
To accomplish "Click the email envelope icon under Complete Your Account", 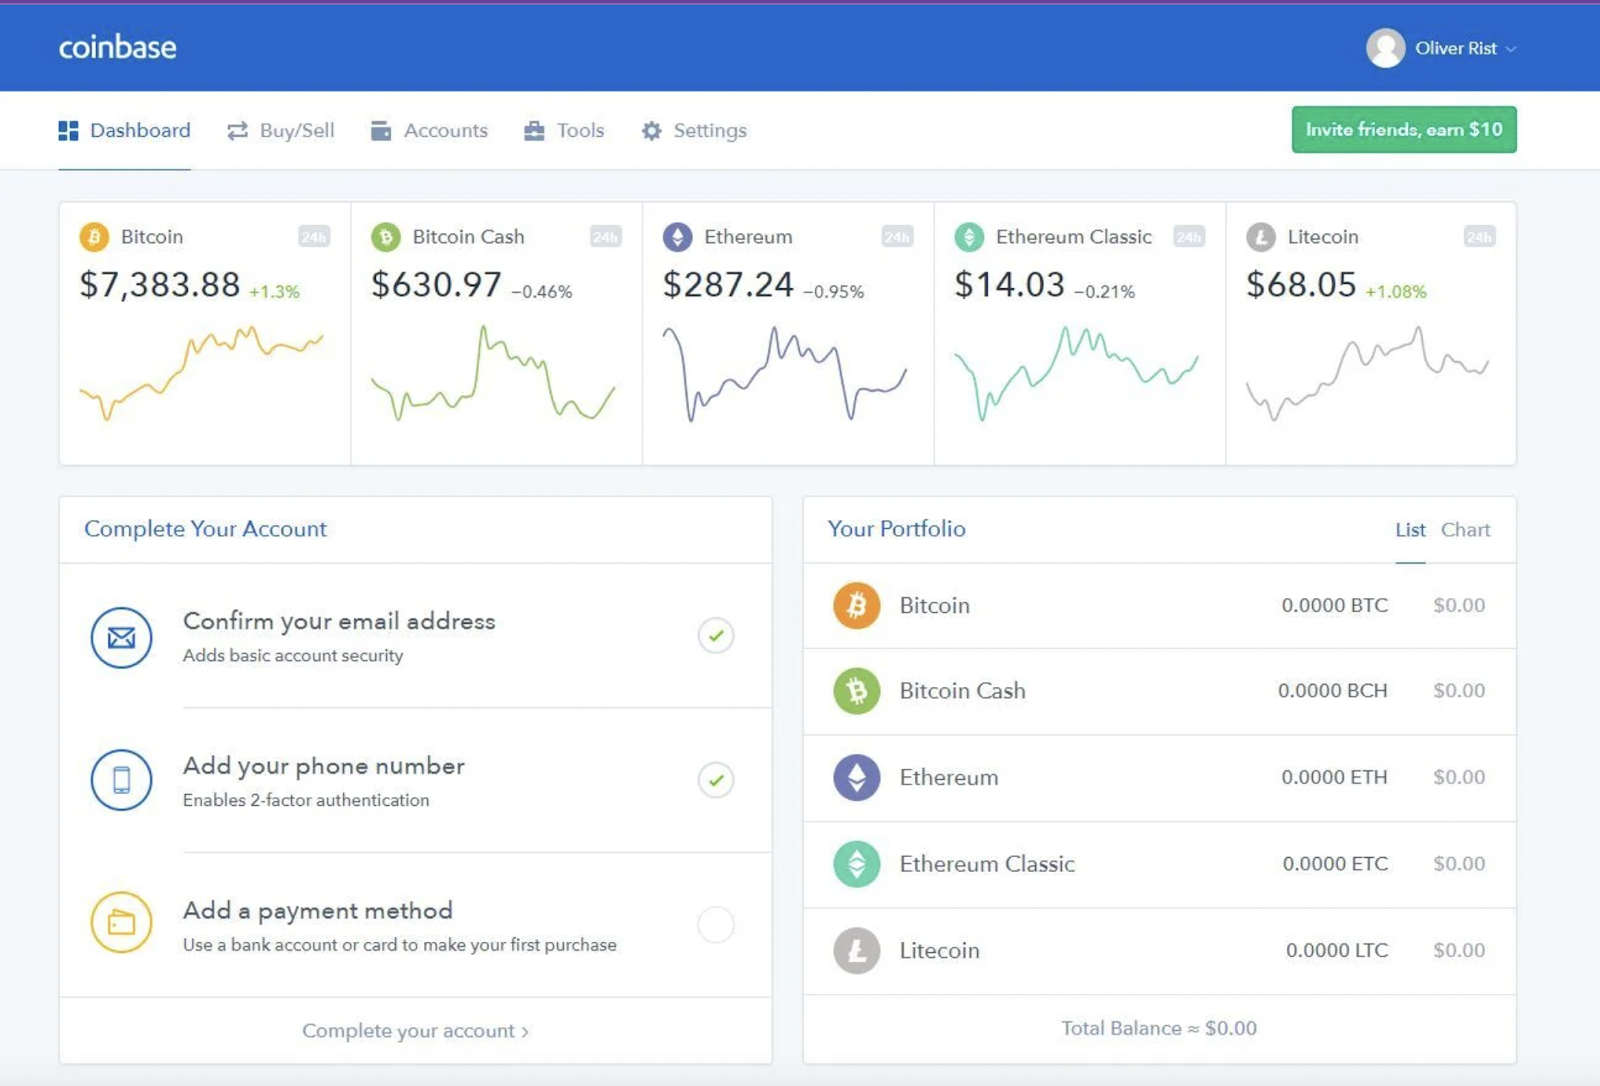I will [x=121, y=637].
